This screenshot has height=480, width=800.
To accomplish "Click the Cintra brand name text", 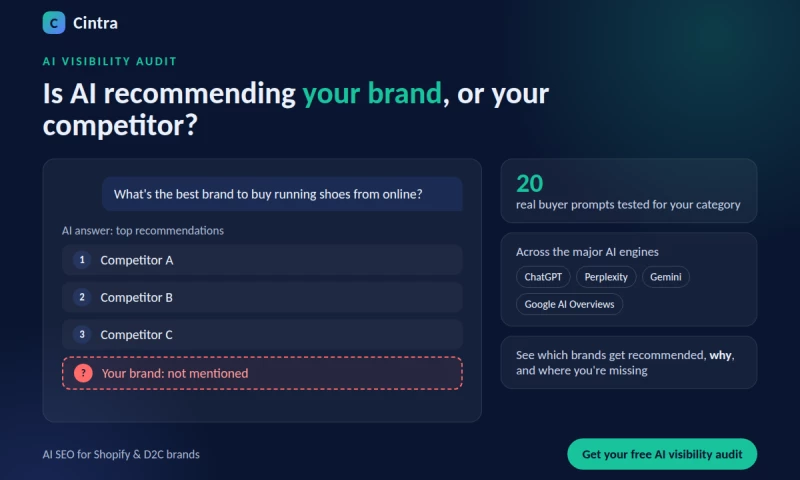I will click(x=95, y=23).
